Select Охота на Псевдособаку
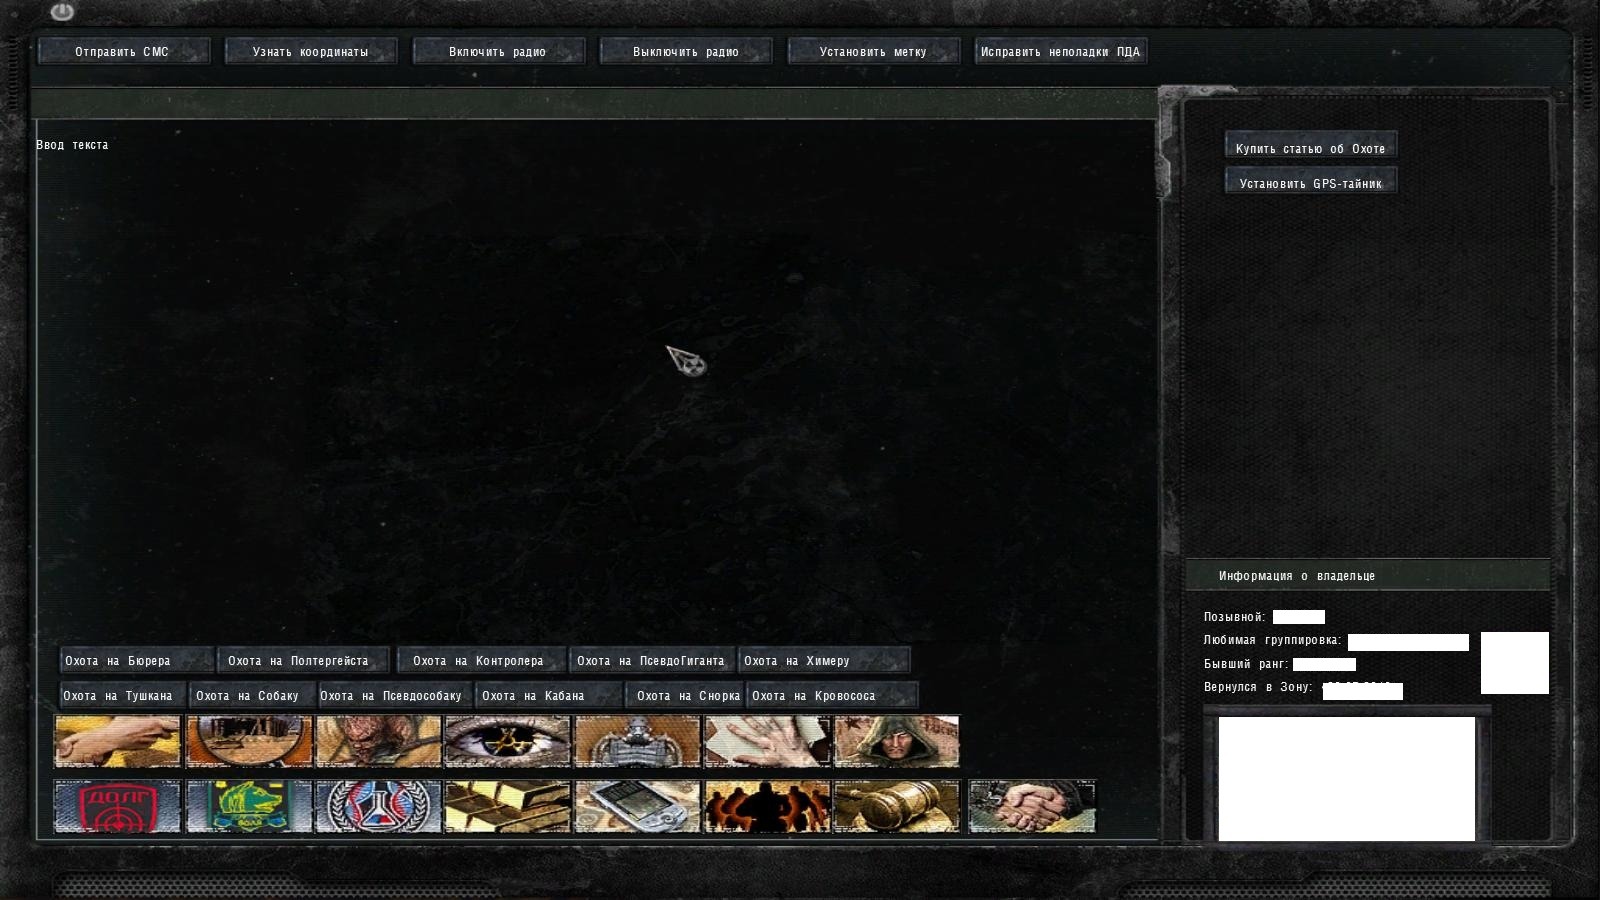 point(394,695)
